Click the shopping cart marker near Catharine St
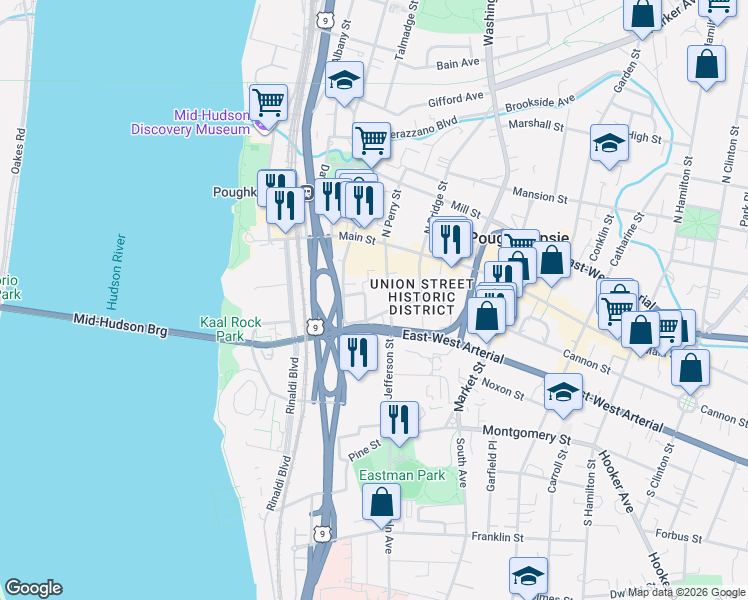 [x=617, y=312]
